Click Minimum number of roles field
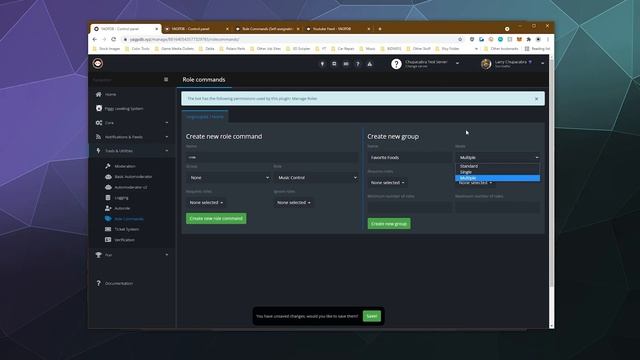This screenshot has width=640, height=360. (x=409, y=207)
